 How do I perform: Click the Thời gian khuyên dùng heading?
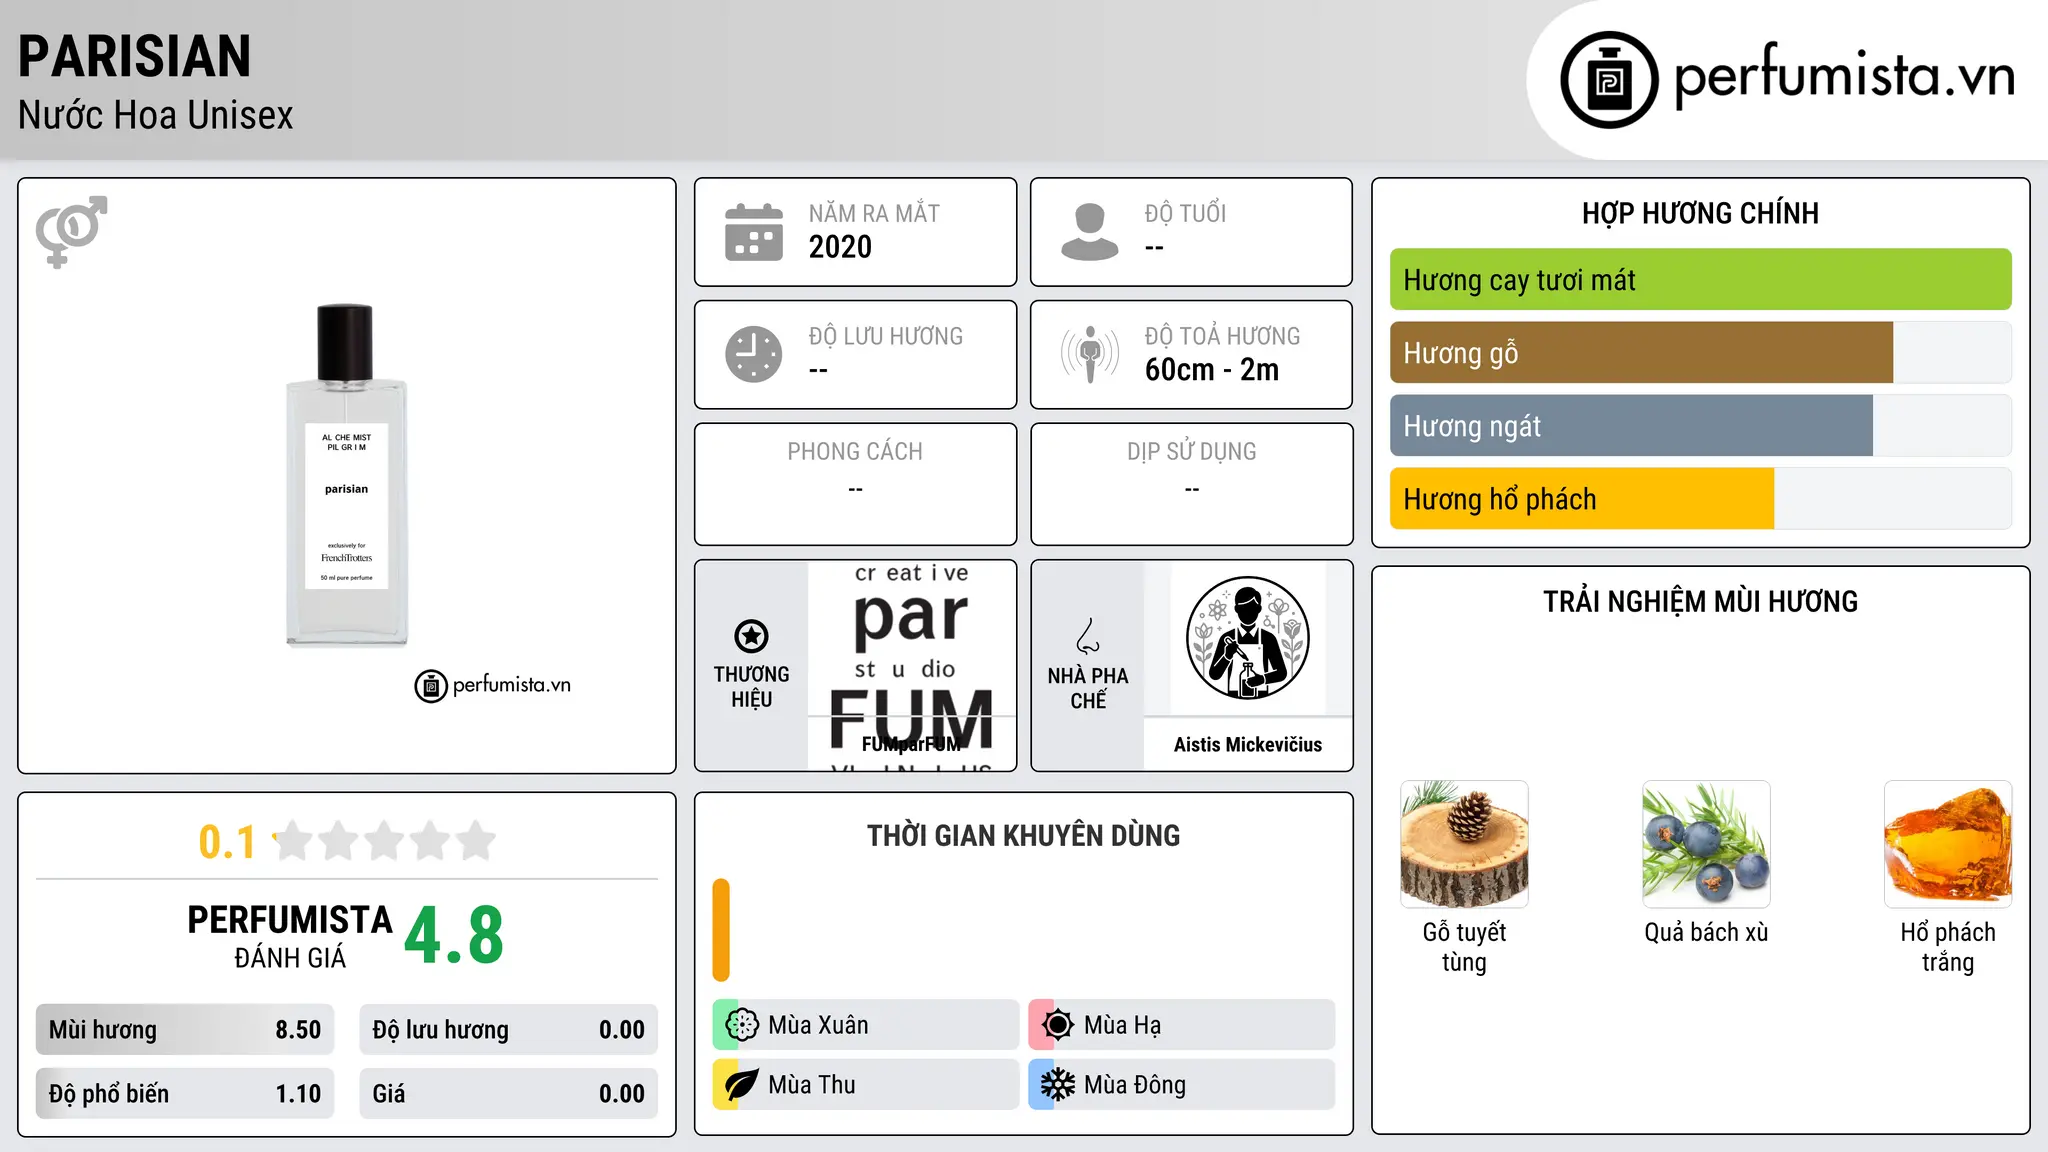point(1024,836)
